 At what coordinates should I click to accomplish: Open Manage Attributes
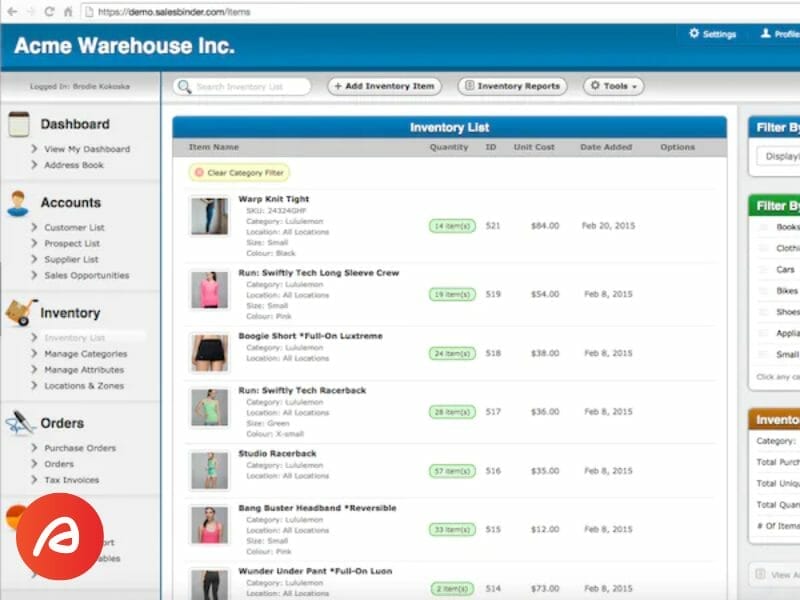point(84,369)
